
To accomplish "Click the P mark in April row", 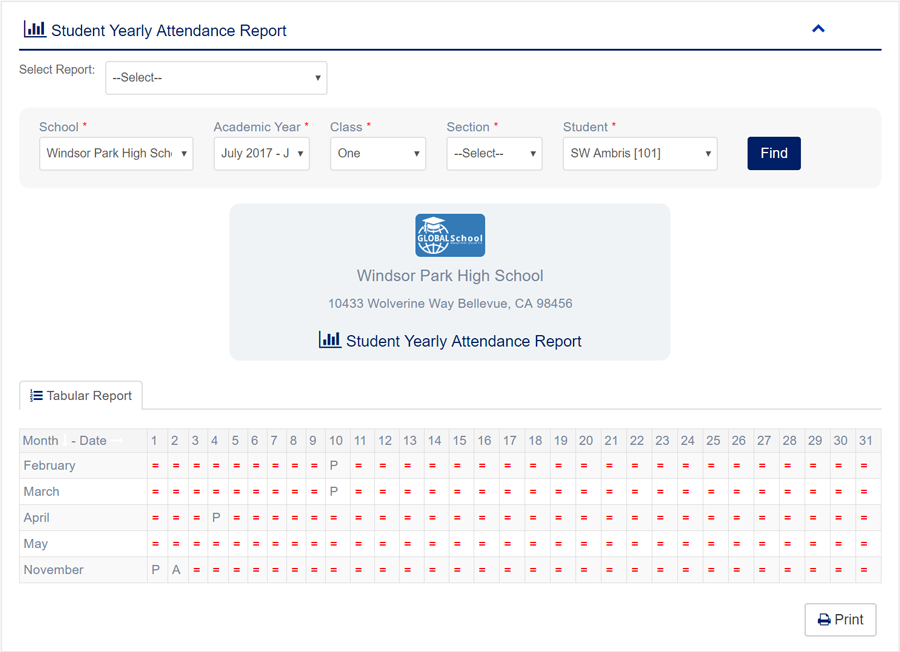I will click(x=216, y=518).
